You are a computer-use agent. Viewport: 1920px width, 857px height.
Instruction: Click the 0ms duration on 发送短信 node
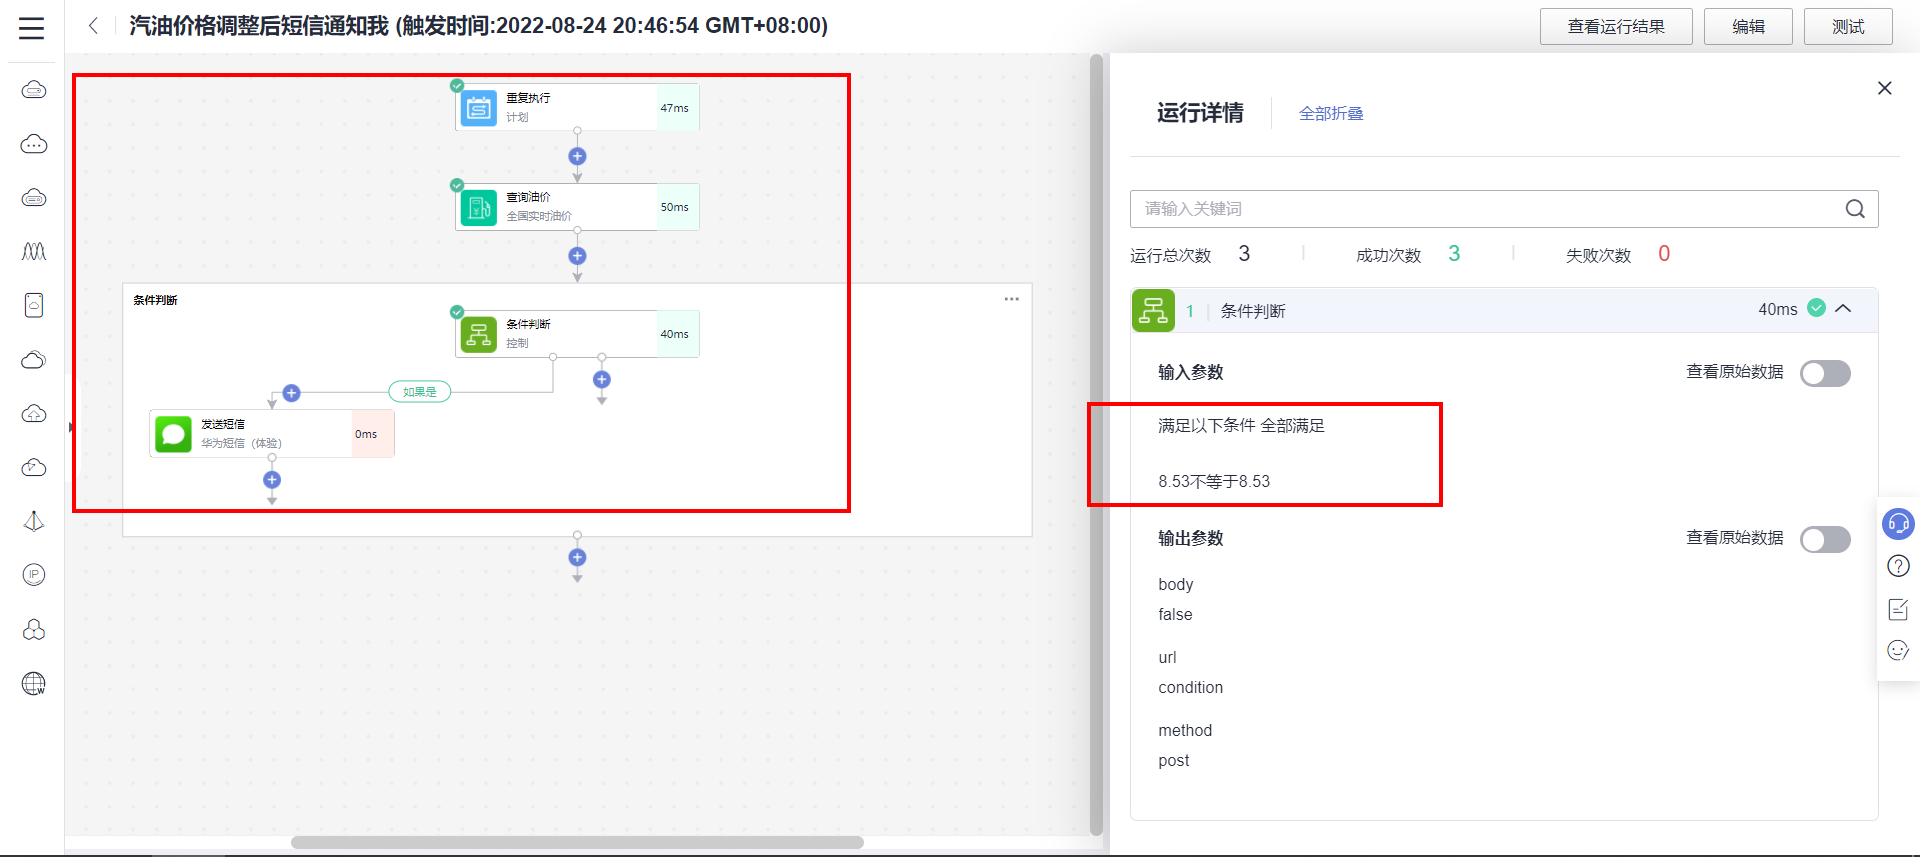[x=366, y=434]
